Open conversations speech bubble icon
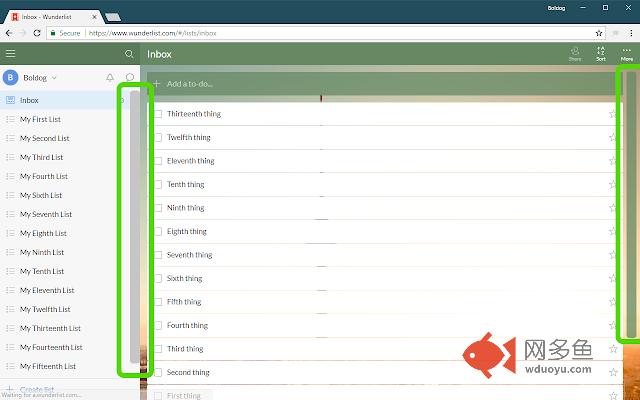Image resolution: width=640 pixels, height=400 pixels. pos(130,77)
